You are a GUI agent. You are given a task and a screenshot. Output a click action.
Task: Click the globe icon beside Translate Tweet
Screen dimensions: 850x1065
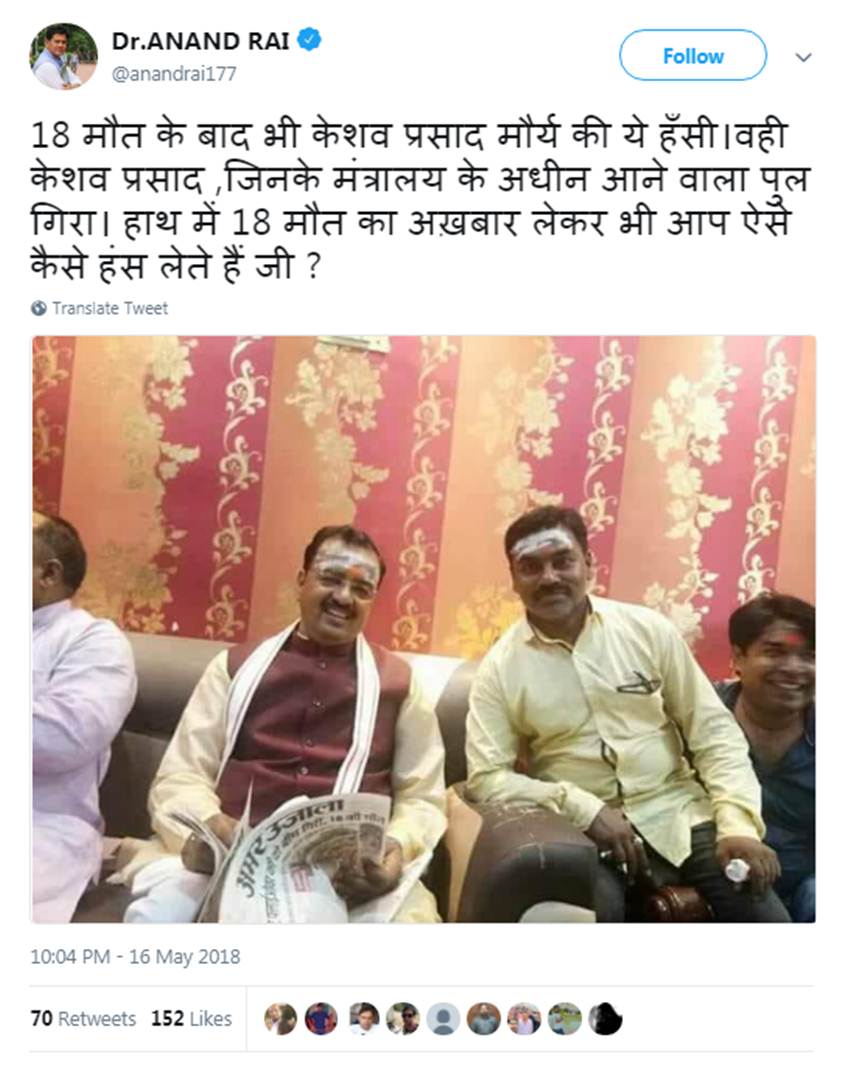click(x=39, y=308)
